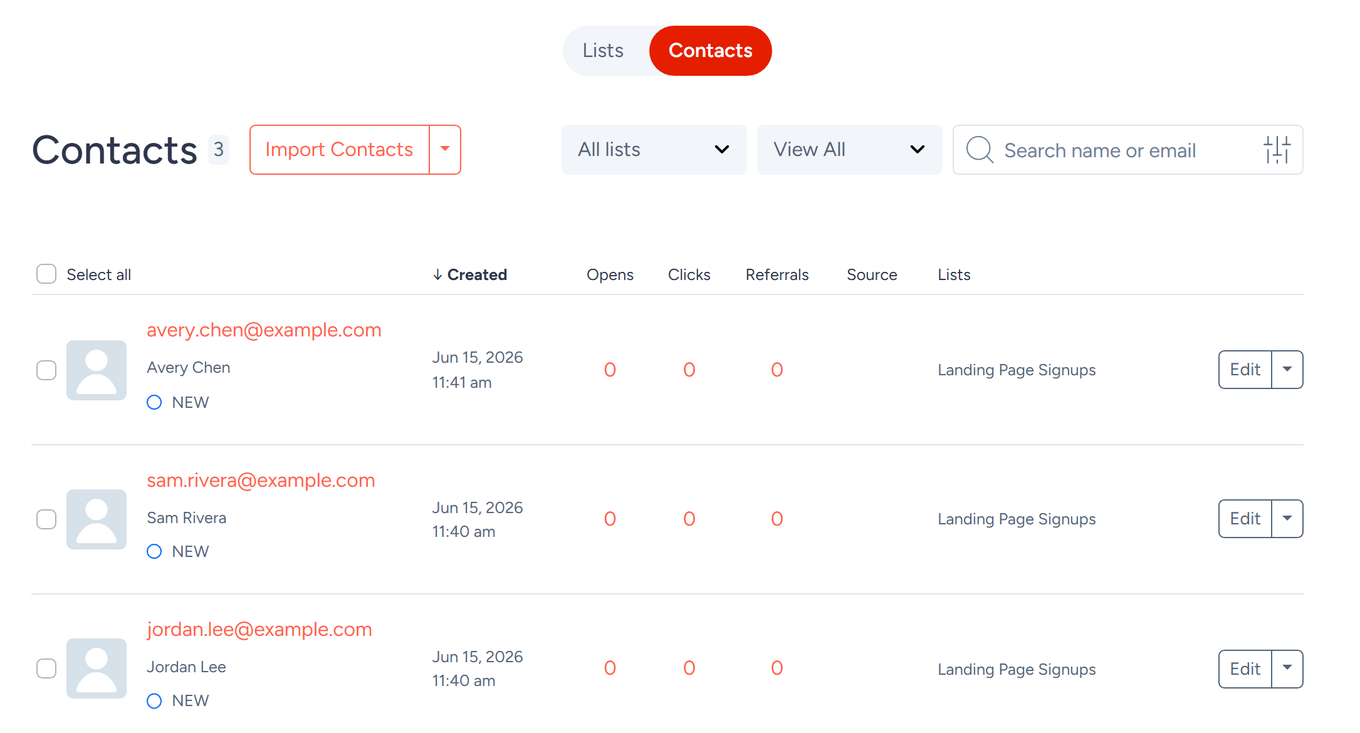Expand the Edit dropdown arrow for Sam Rivera

[x=1287, y=519]
